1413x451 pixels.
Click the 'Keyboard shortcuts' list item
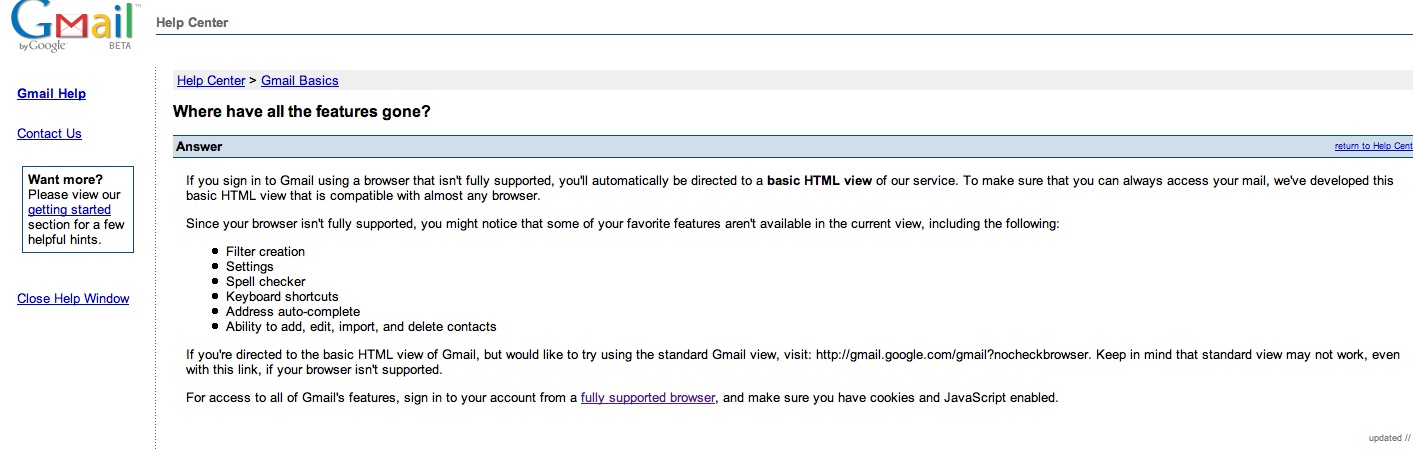coord(282,297)
